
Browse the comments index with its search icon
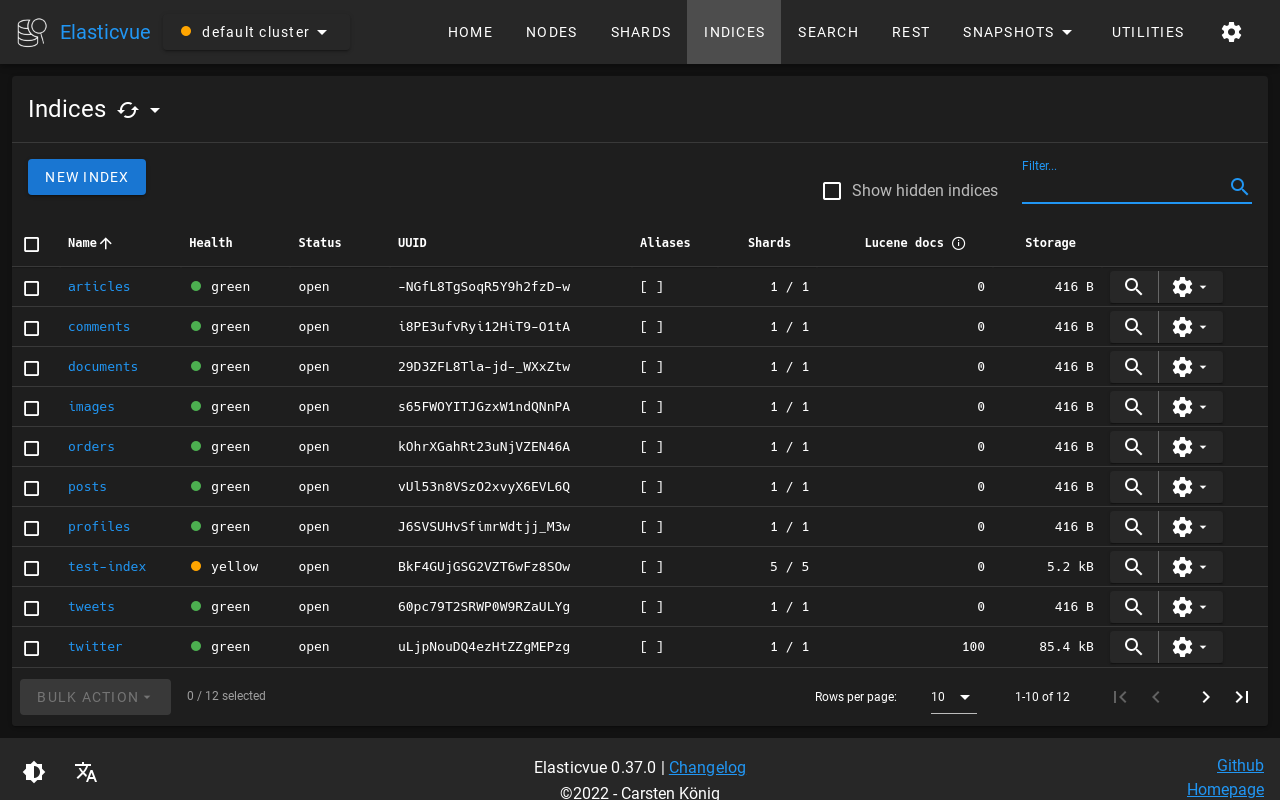coord(1134,327)
